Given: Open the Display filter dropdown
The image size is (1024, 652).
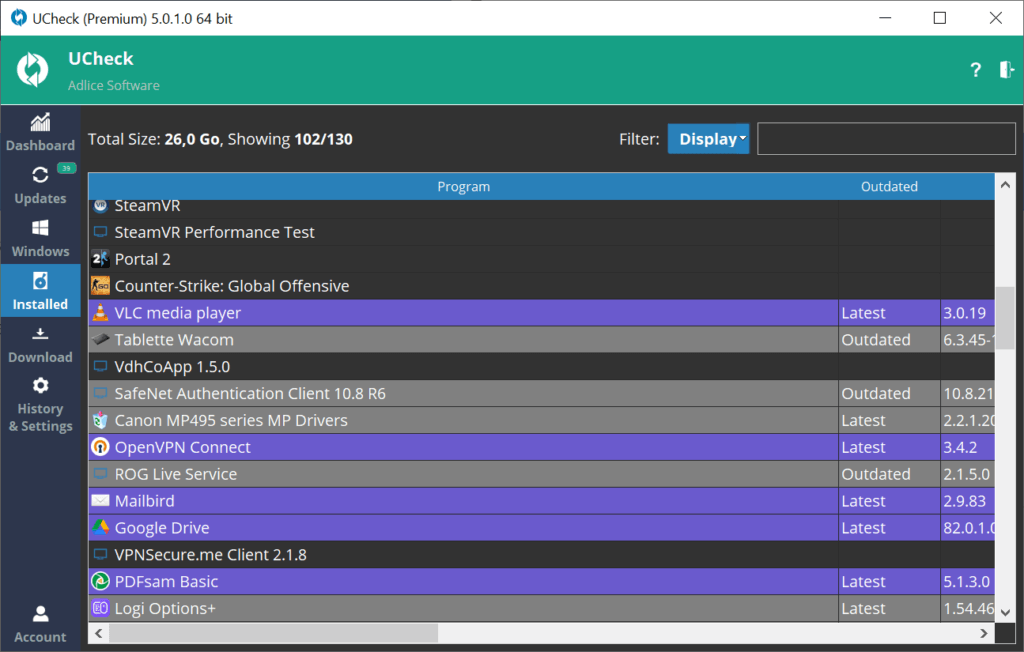Looking at the screenshot, I should (x=708, y=139).
